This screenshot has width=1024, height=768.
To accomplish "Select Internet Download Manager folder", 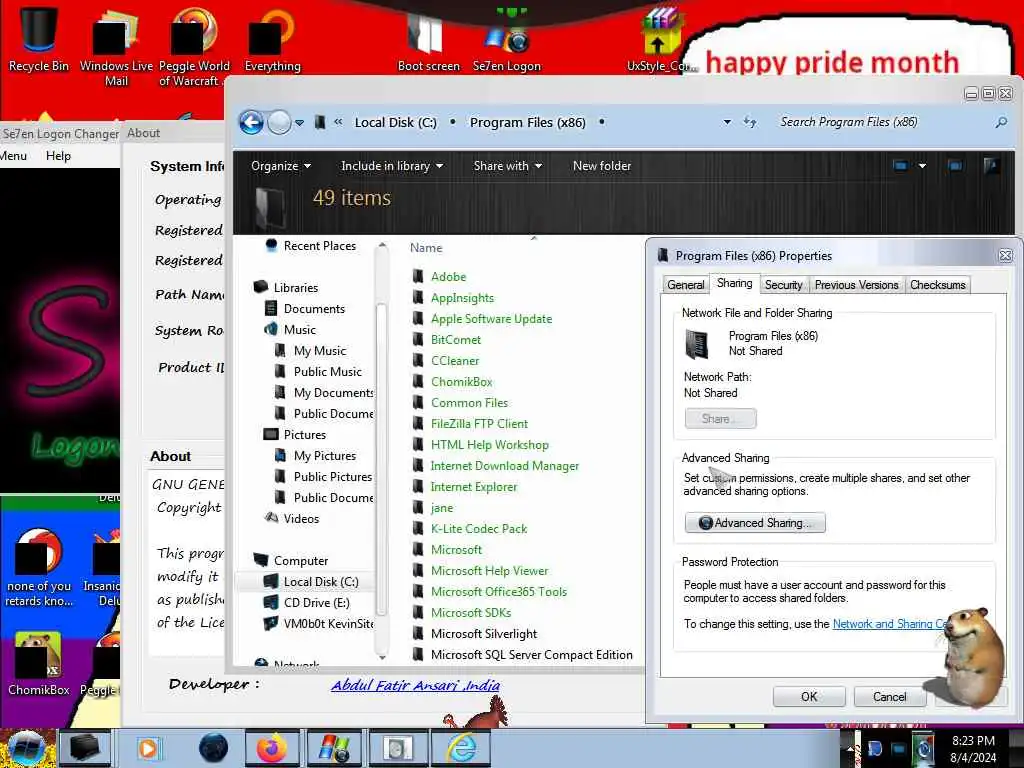I will click(496, 466).
